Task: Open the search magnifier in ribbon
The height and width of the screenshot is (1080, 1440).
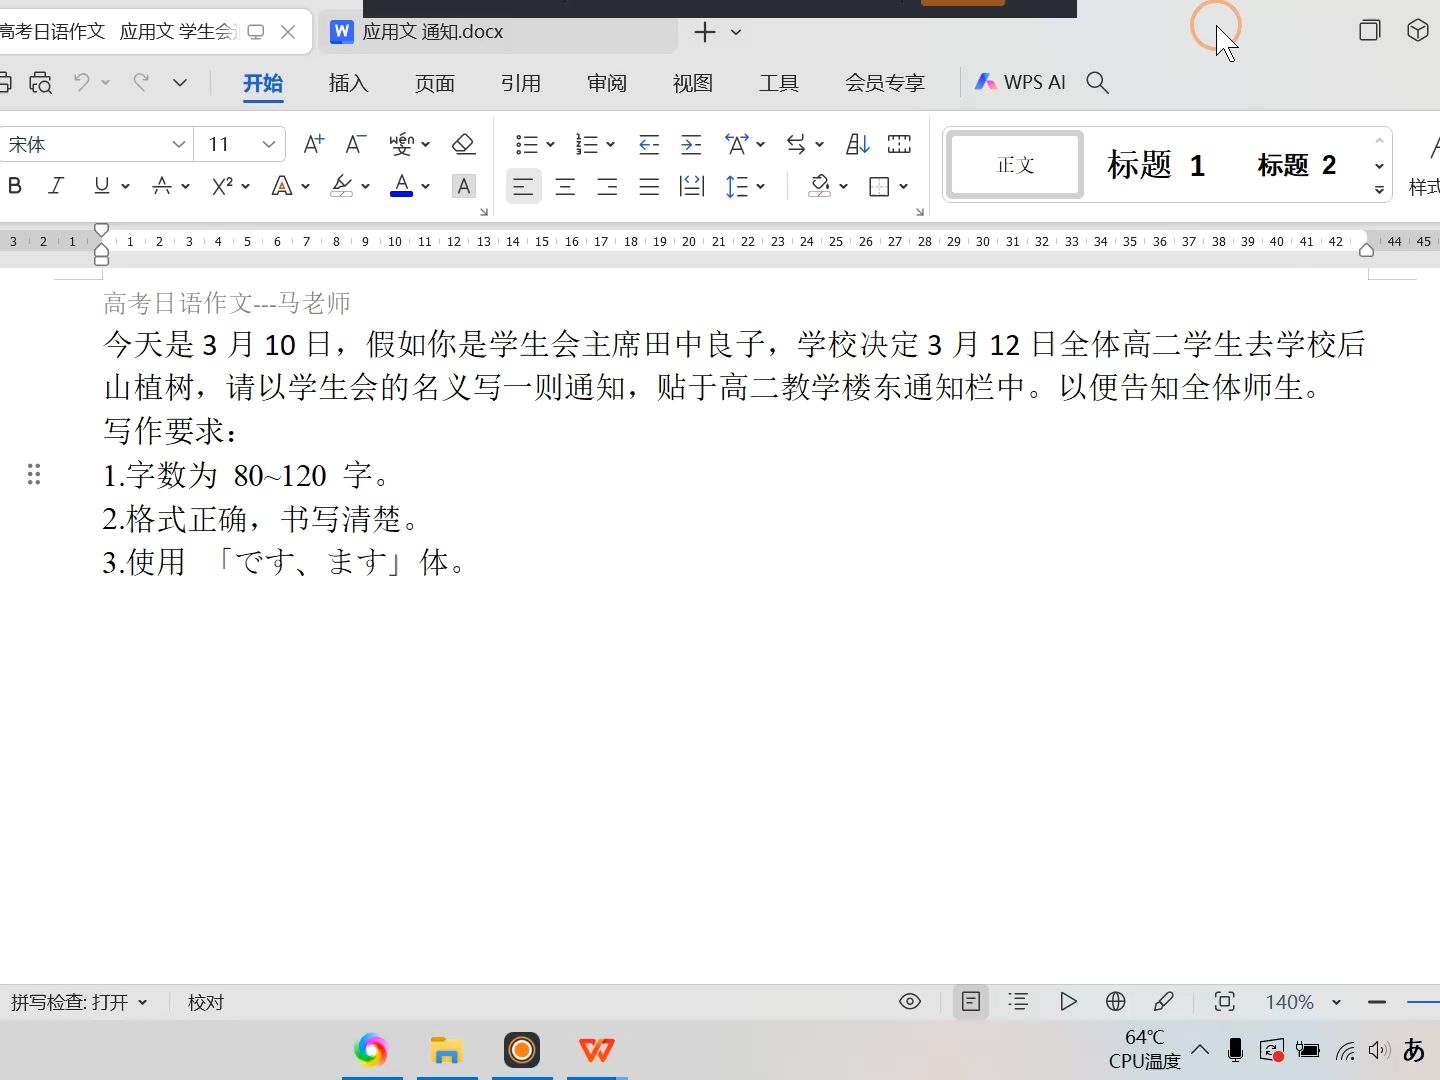Action: [x=1097, y=83]
